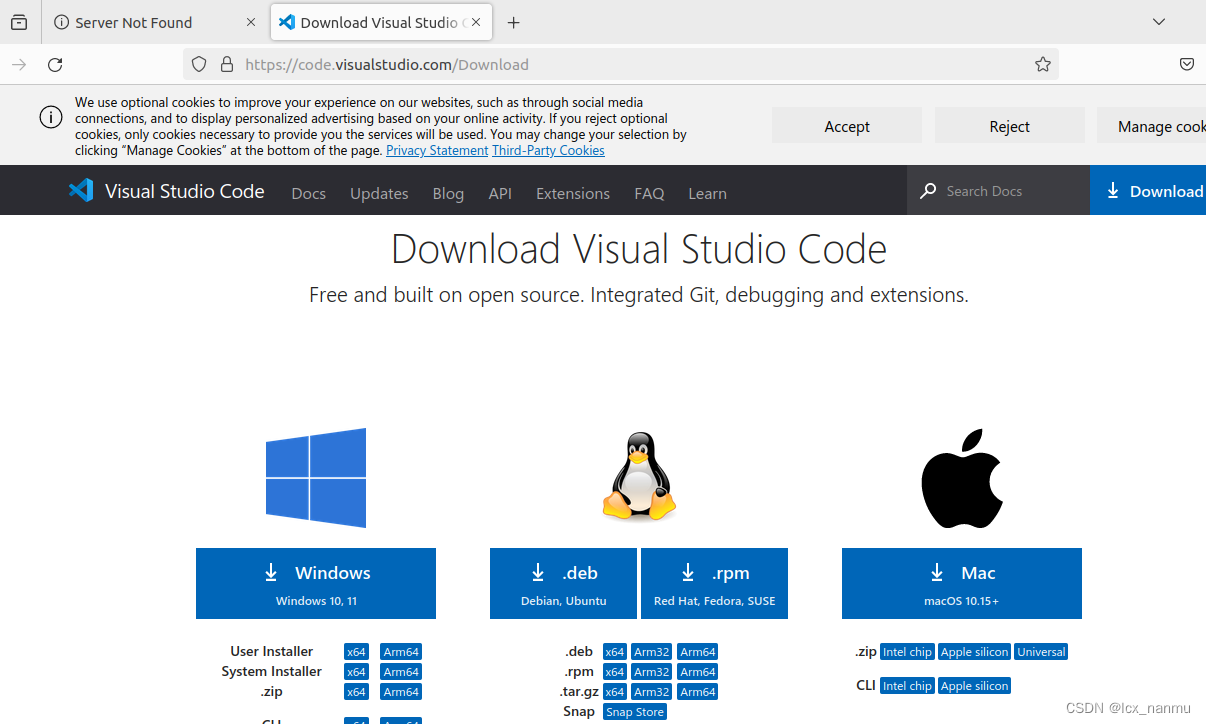Screen dimensions: 1206x724
Task: Open the Docs menu item
Action: tap(309, 193)
